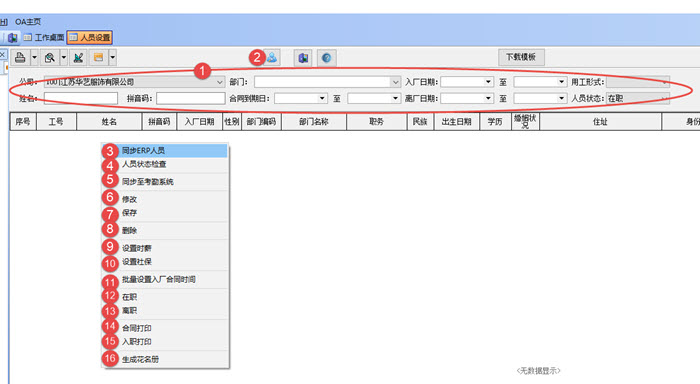This screenshot has width=700, height=384.
Task: Click the 部门编码 column header
Action: click(261, 121)
